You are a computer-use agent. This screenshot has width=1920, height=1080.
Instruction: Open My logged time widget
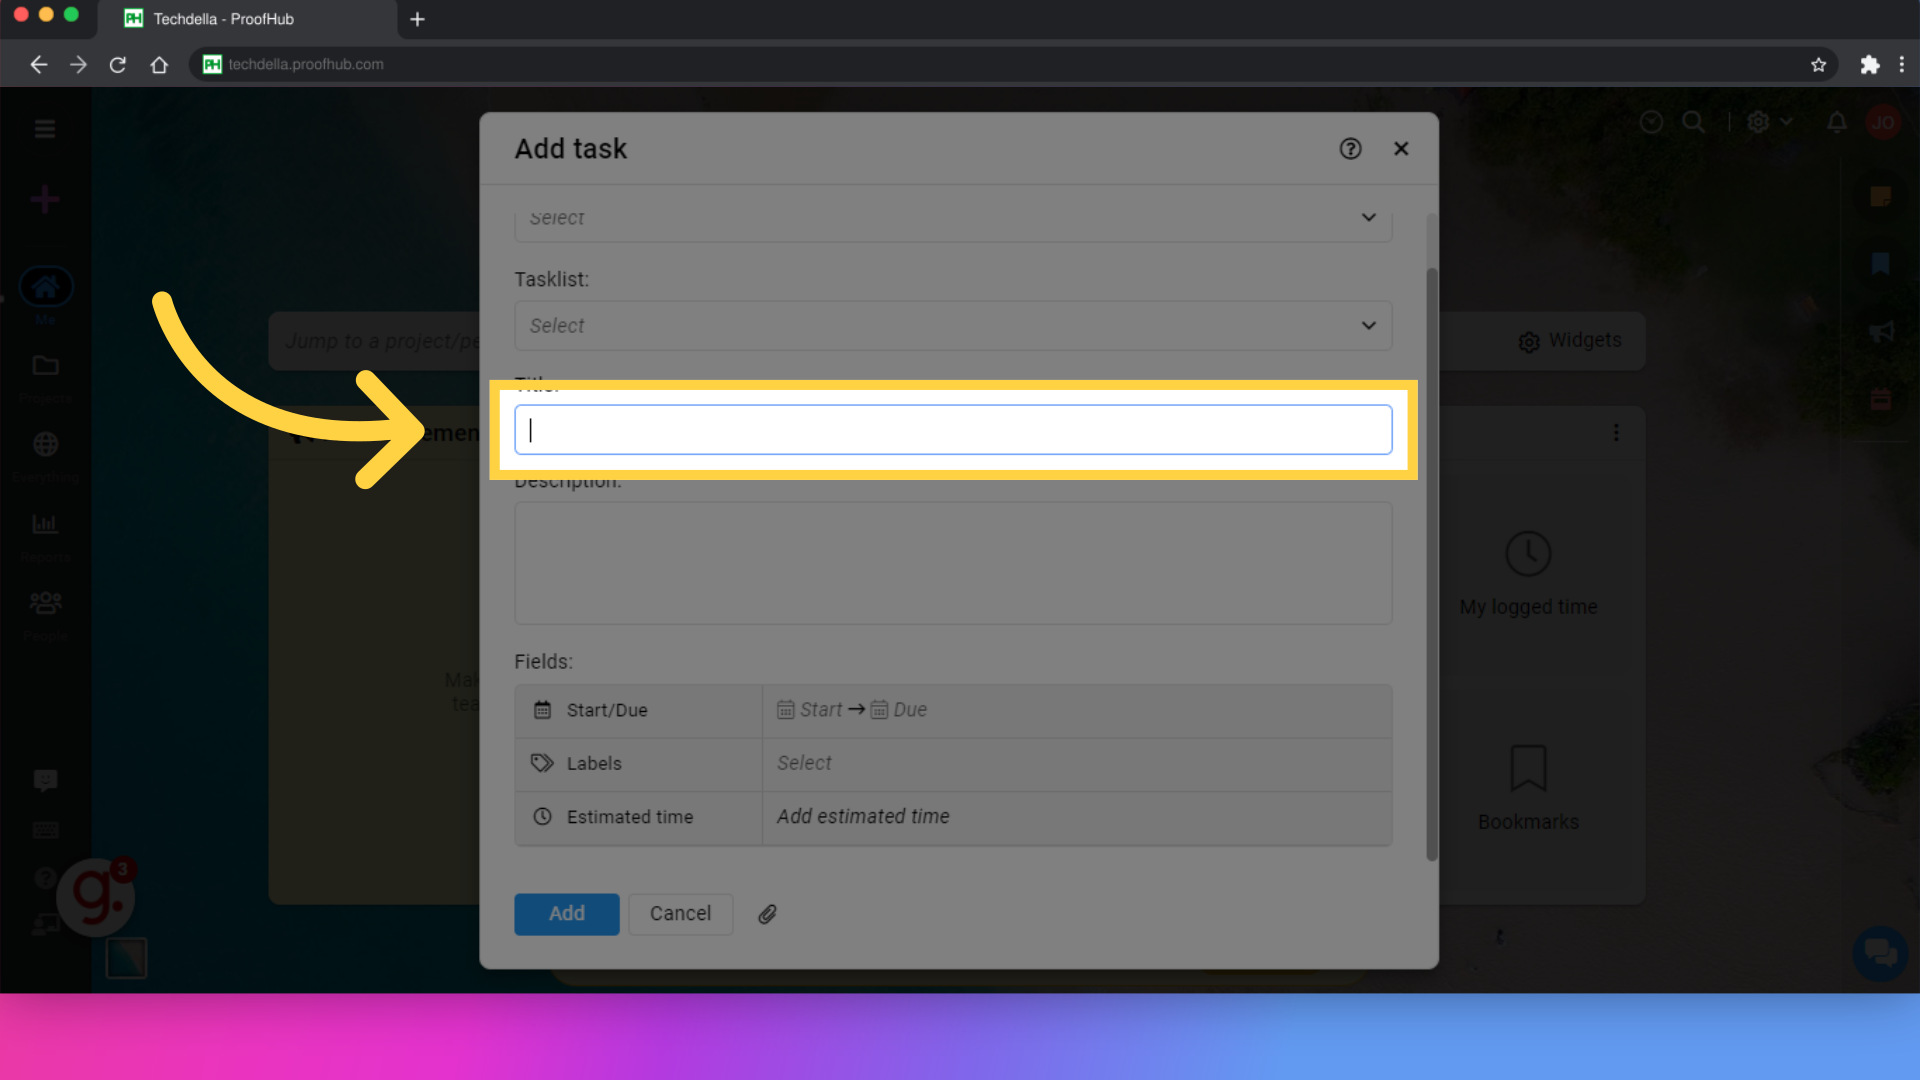1528,575
